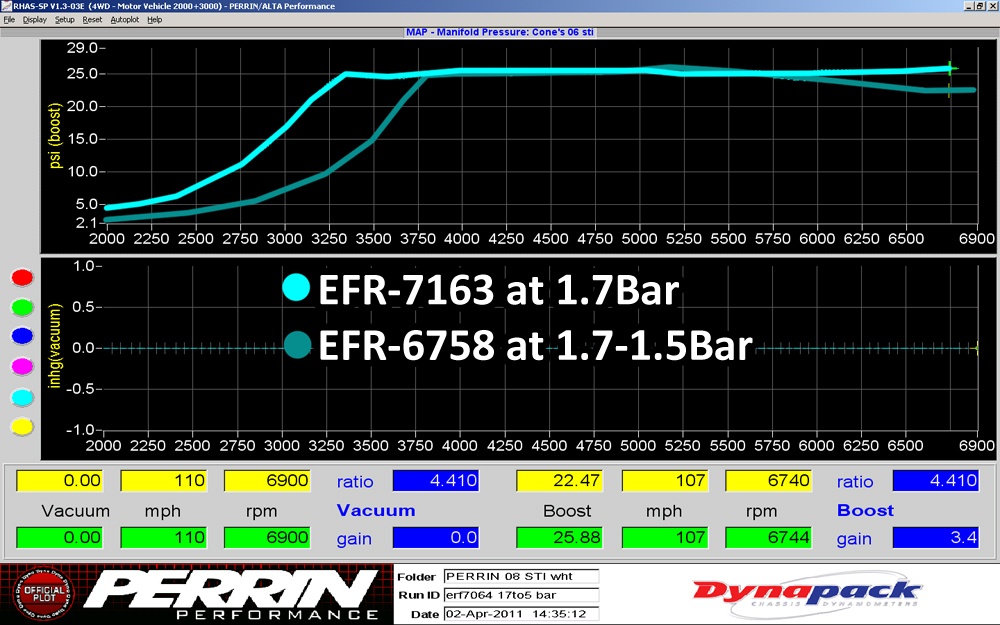
Task: Open the Display menu
Action: coord(34,20)
